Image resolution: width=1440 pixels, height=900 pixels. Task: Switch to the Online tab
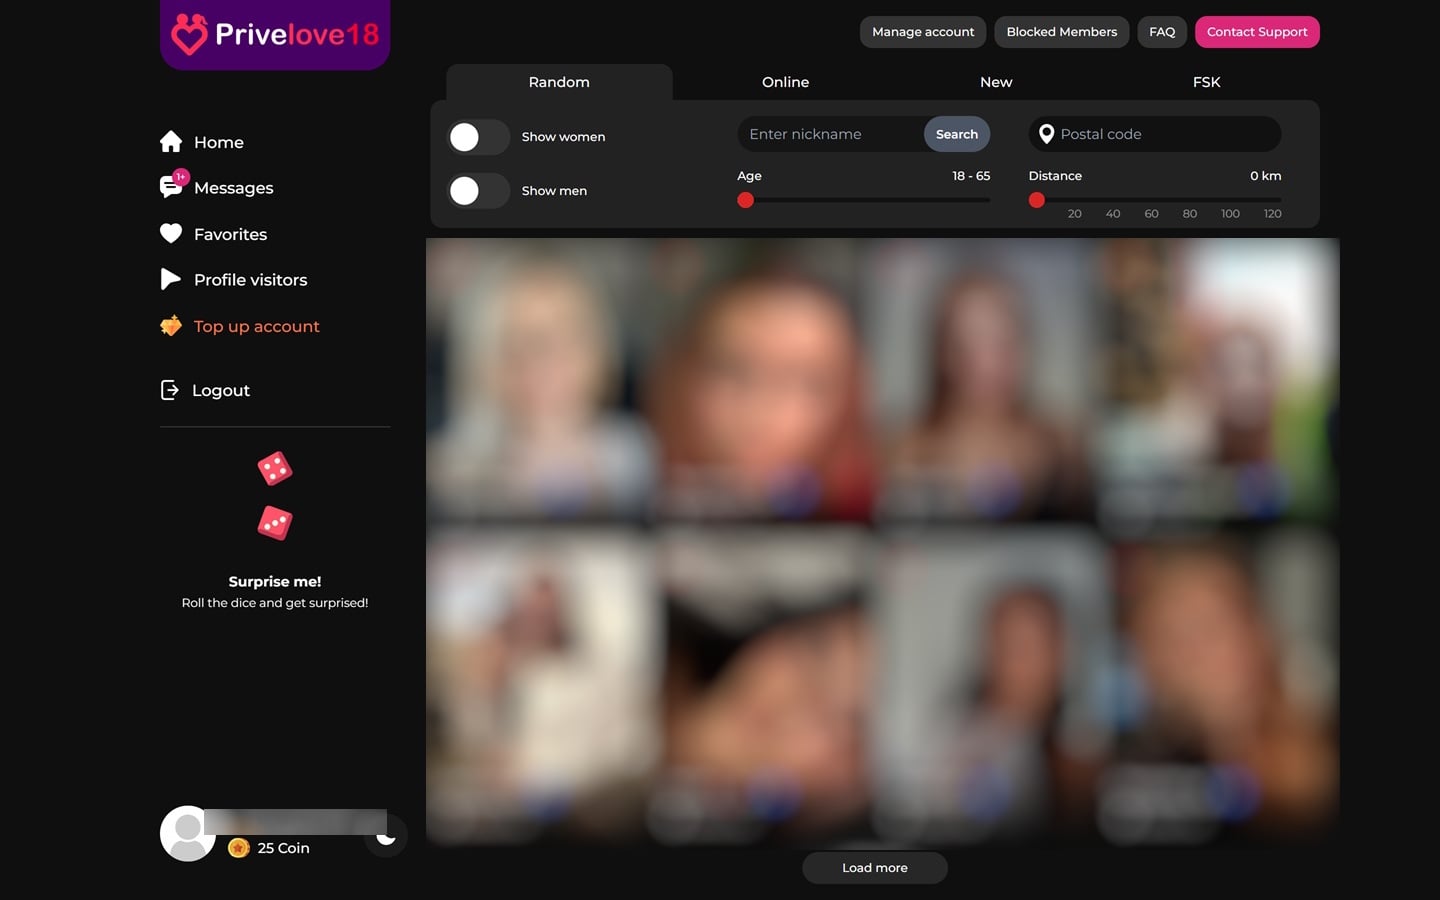[x=785, y=82]
